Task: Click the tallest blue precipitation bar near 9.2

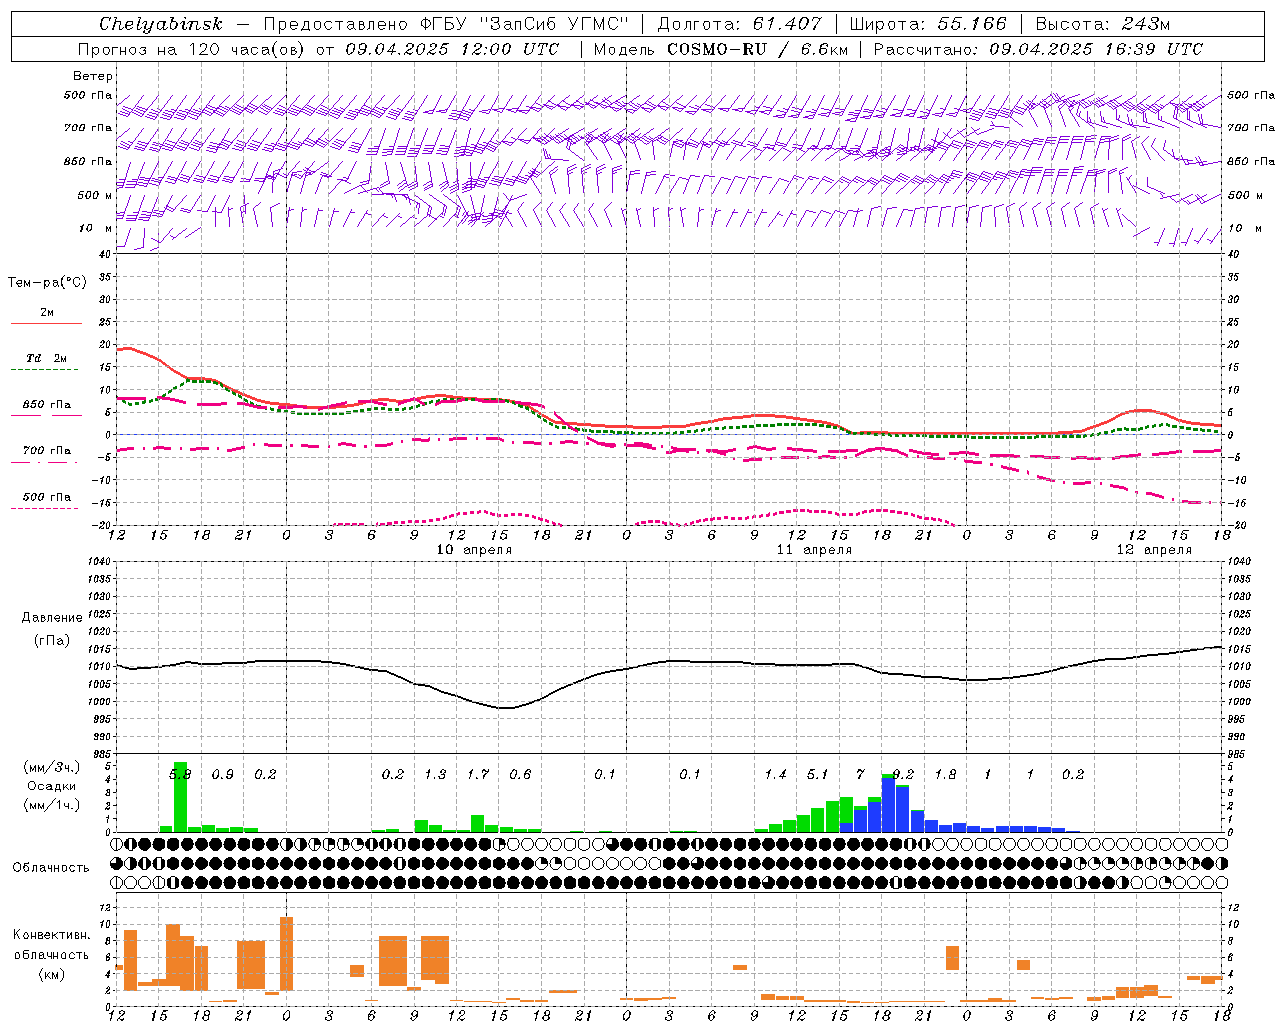Action: tap(888, 804)
